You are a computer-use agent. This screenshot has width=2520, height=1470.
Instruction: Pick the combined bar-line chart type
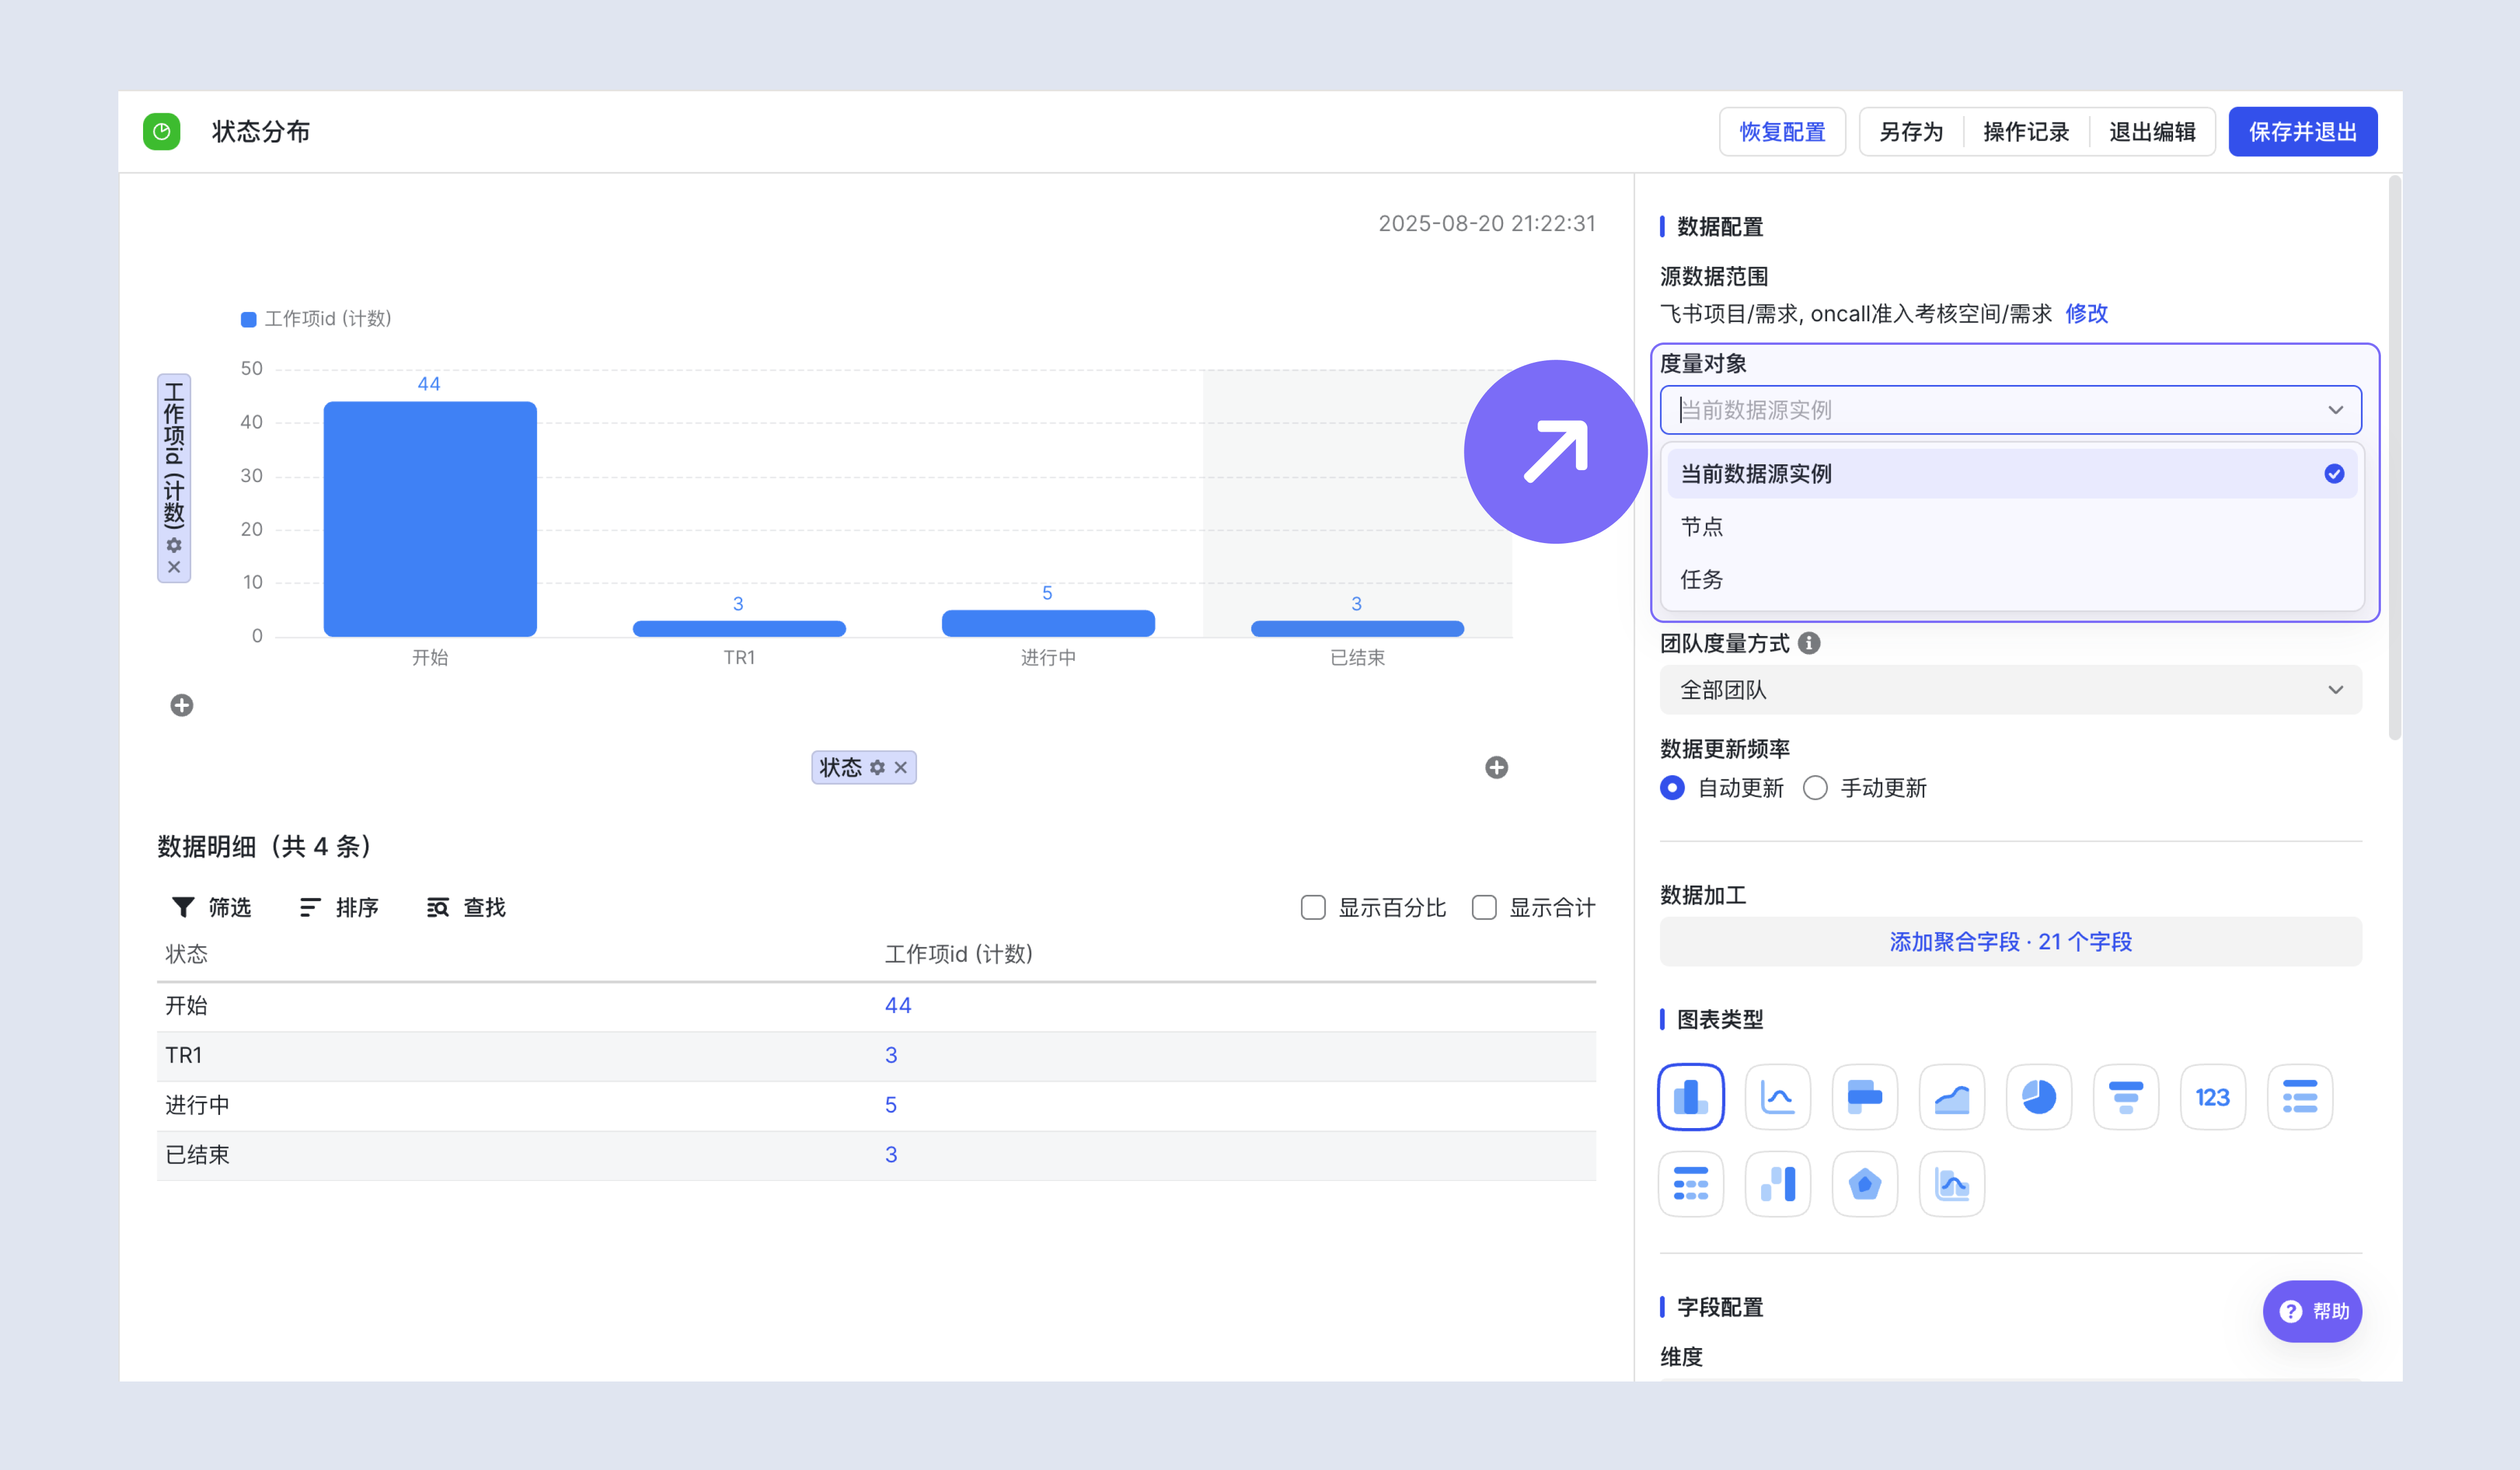[1951, 1184]
